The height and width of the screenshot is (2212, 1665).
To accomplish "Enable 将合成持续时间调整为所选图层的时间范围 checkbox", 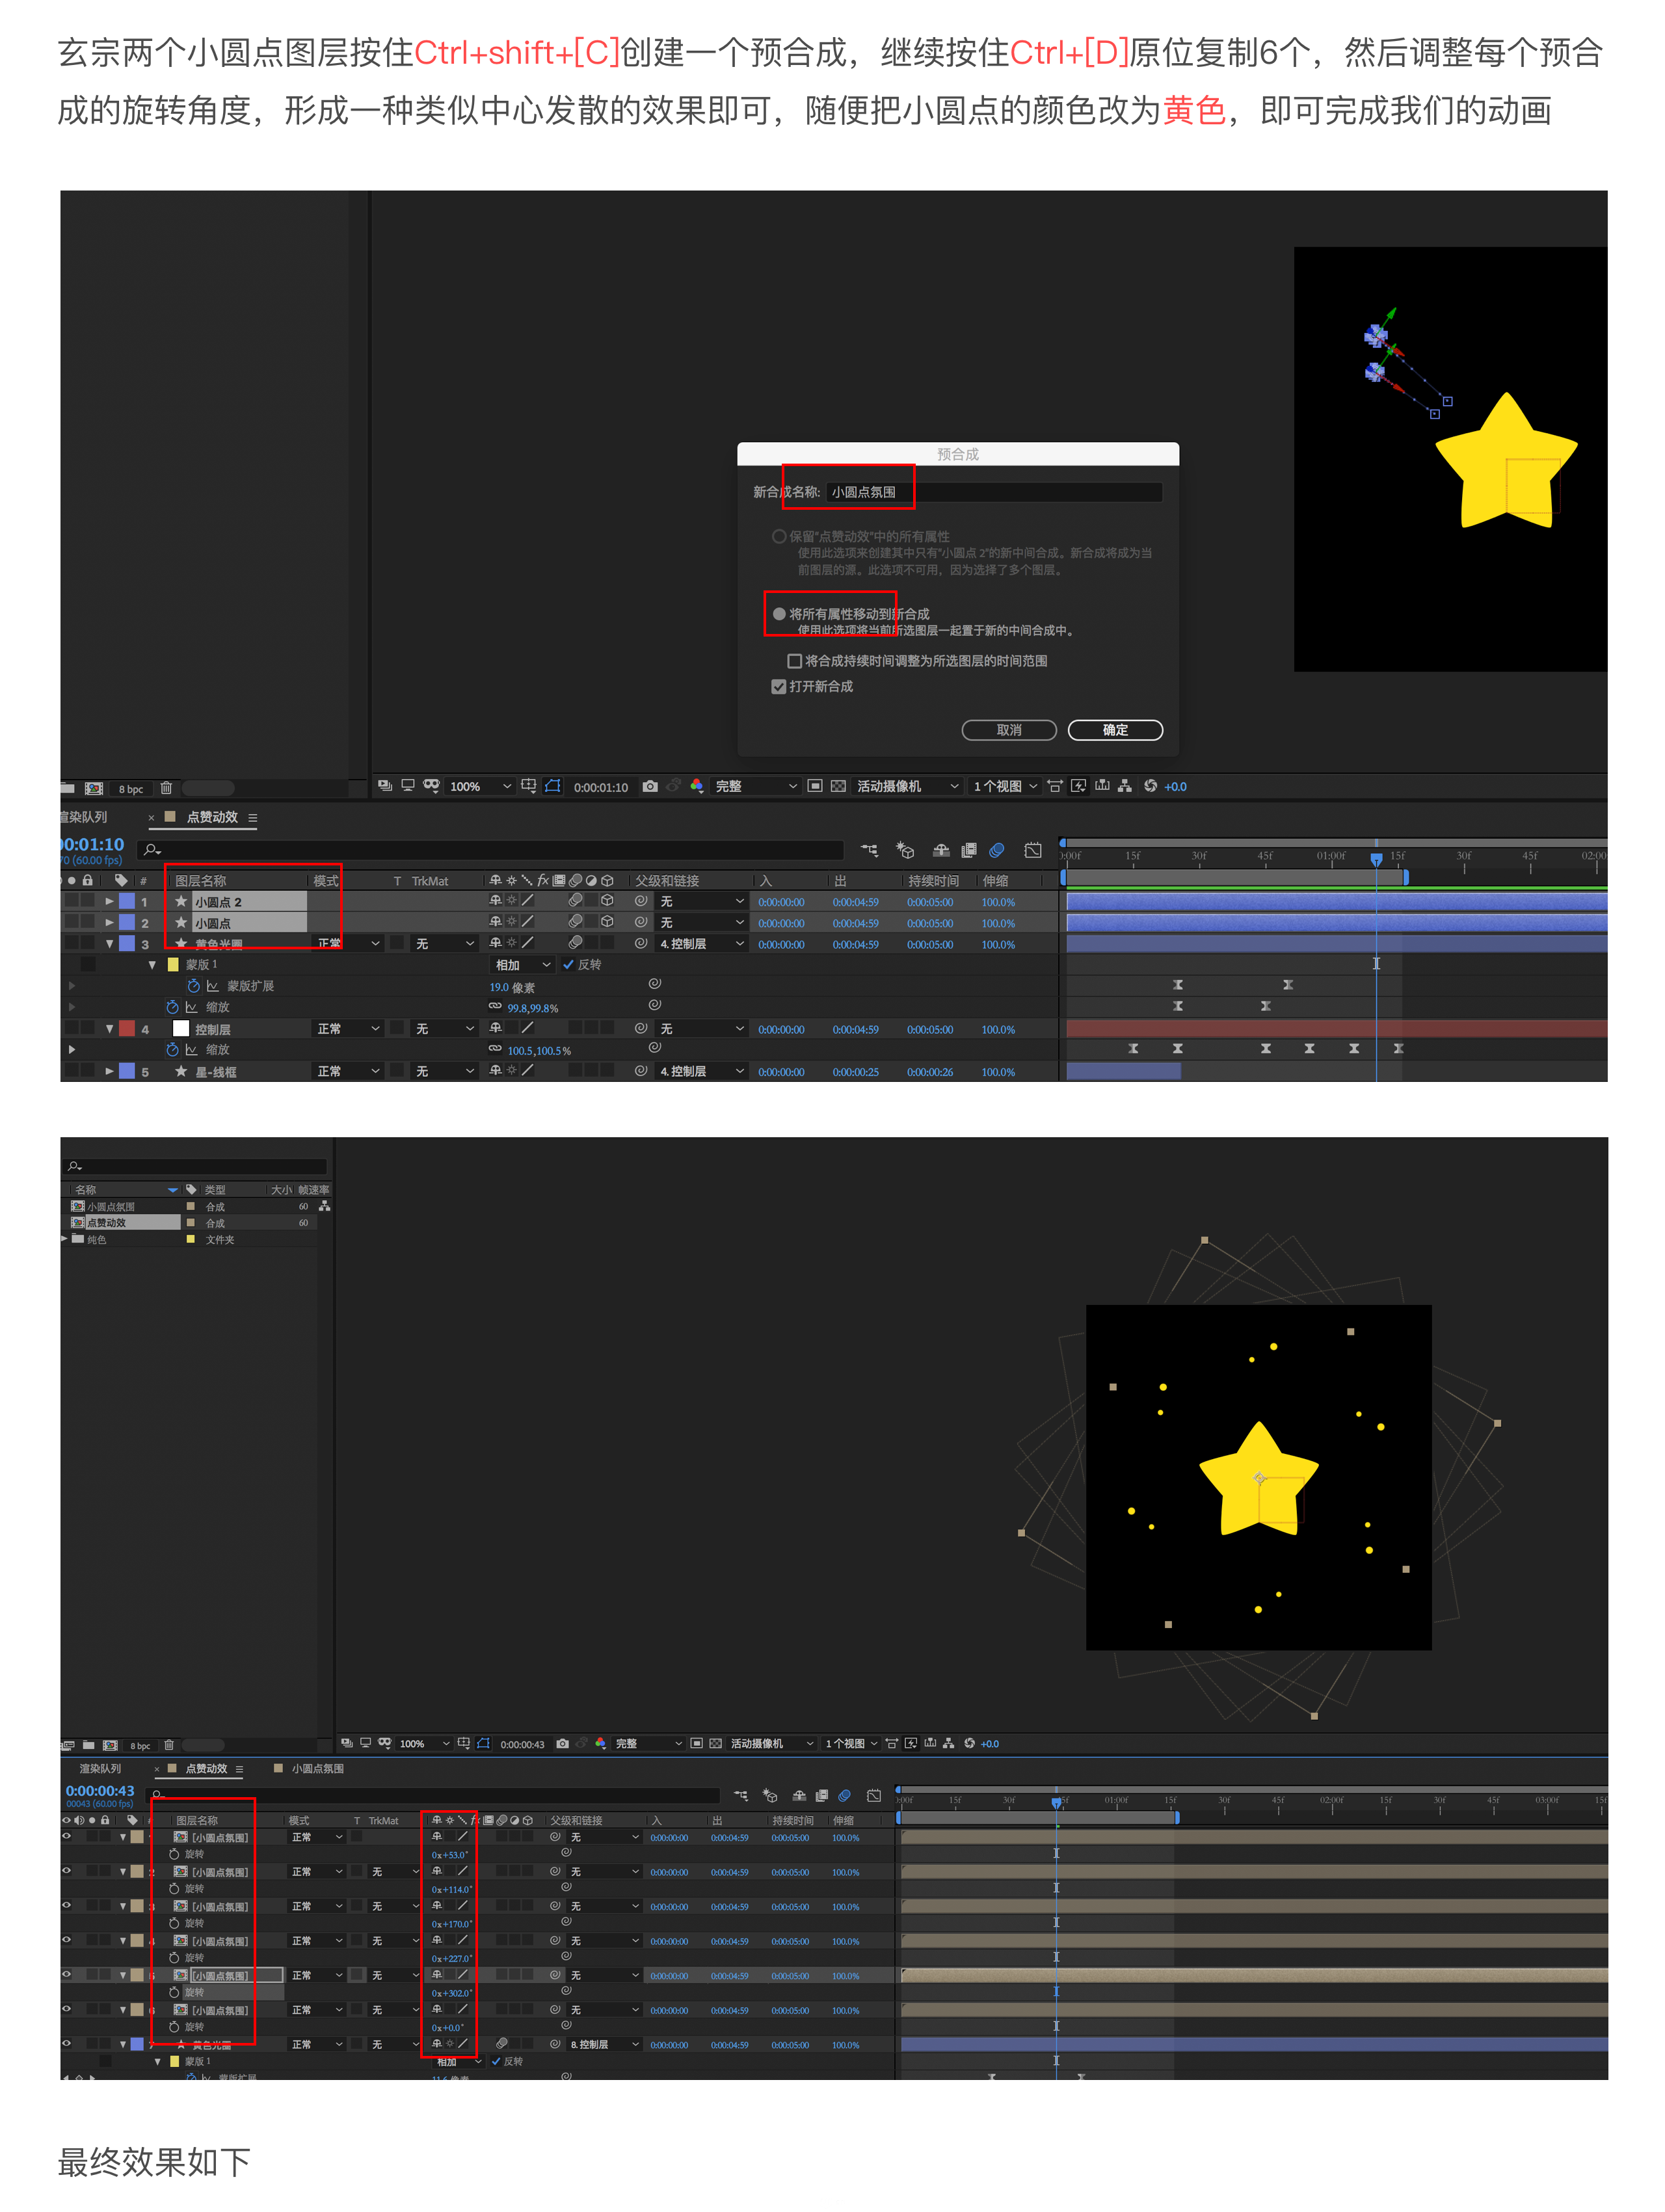I will point(794,661).
